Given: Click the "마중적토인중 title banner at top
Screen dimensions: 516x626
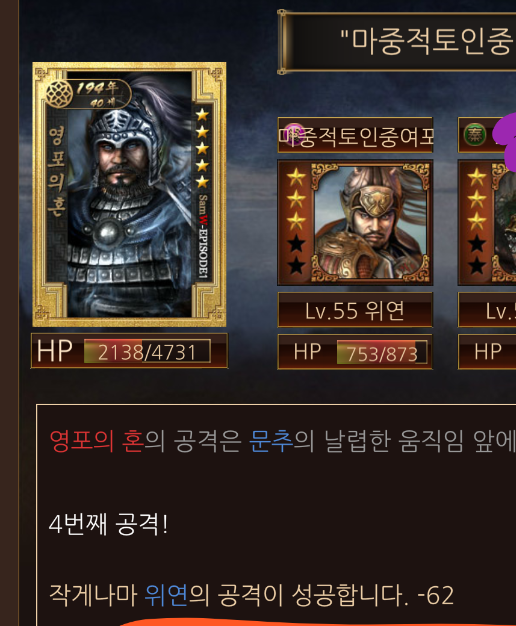Looking at the screenshot, I should click(399, 42).
